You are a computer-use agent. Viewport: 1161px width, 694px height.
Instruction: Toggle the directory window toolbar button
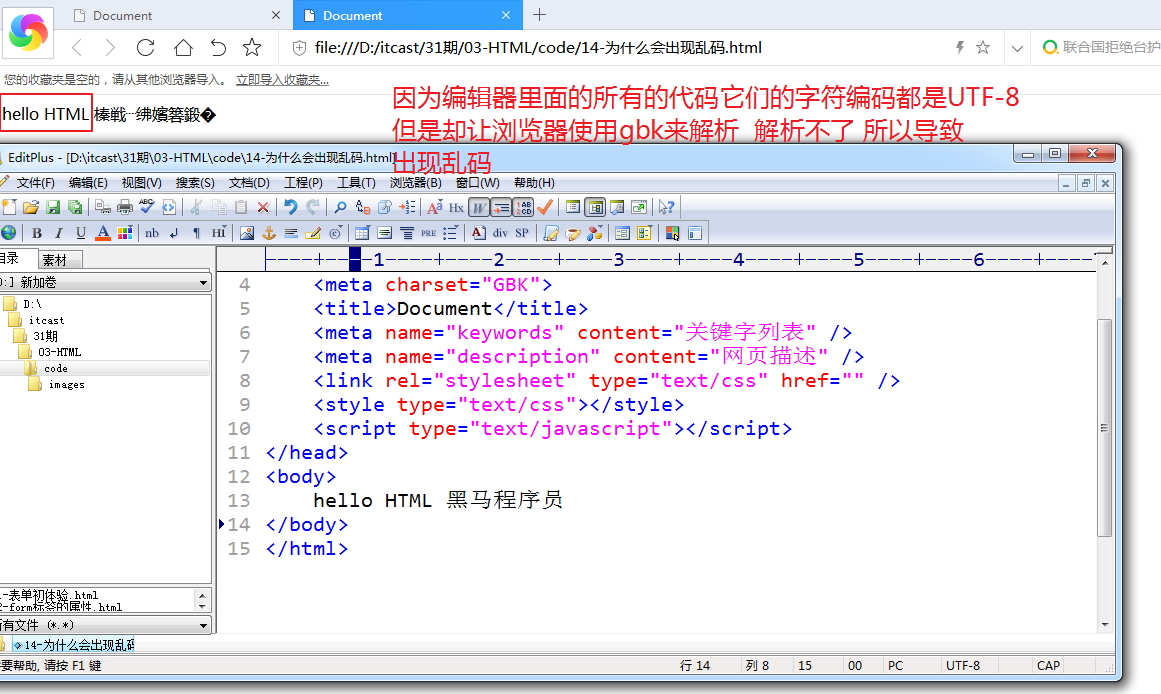coord(595,207)
